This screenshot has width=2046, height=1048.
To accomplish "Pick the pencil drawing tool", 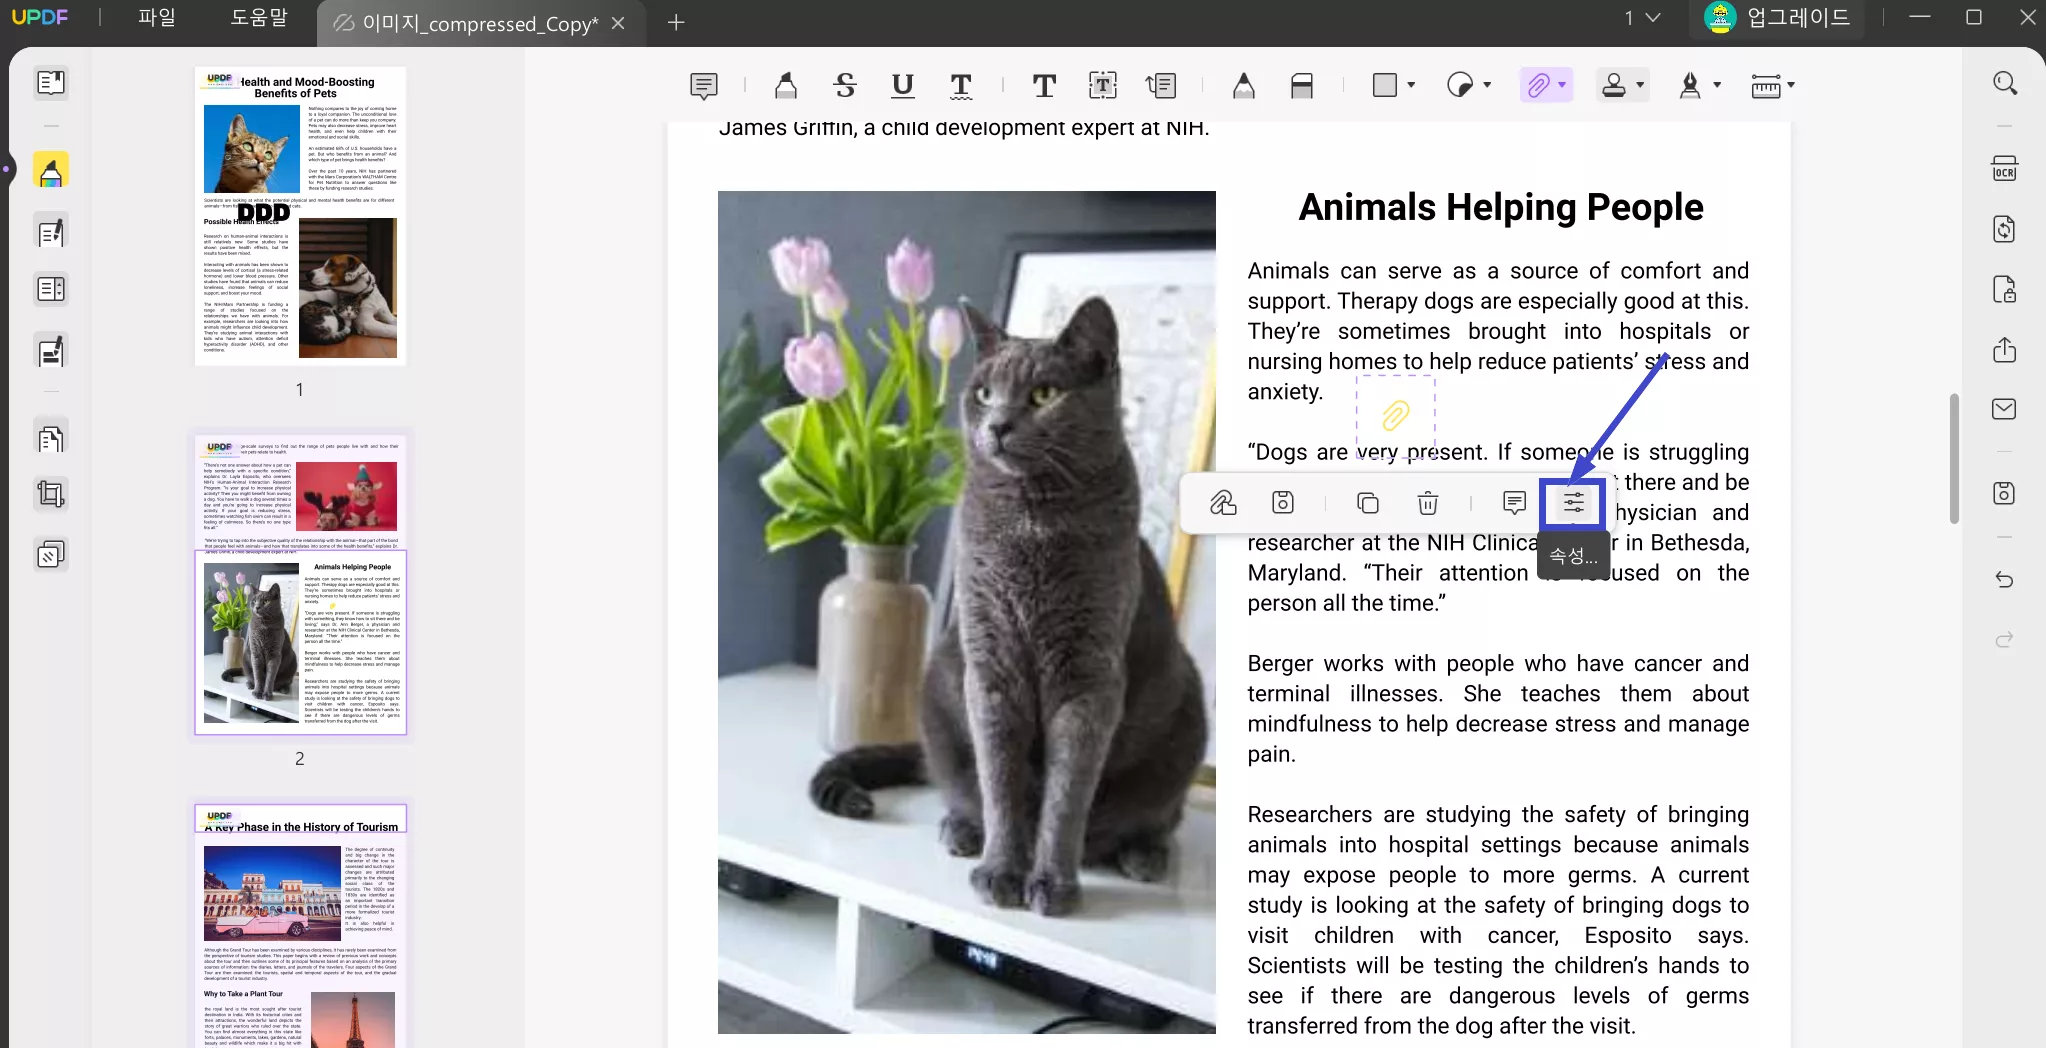I will pyautogui.click(x=1243, y=86).
